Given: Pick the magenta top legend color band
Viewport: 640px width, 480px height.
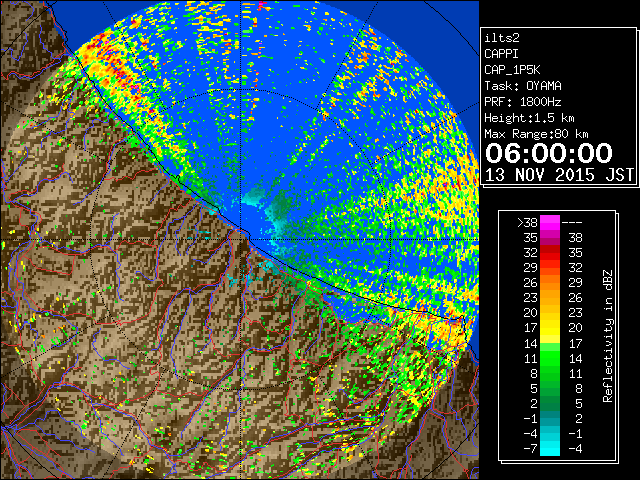Looking at the screenshot, I should 550,223.
